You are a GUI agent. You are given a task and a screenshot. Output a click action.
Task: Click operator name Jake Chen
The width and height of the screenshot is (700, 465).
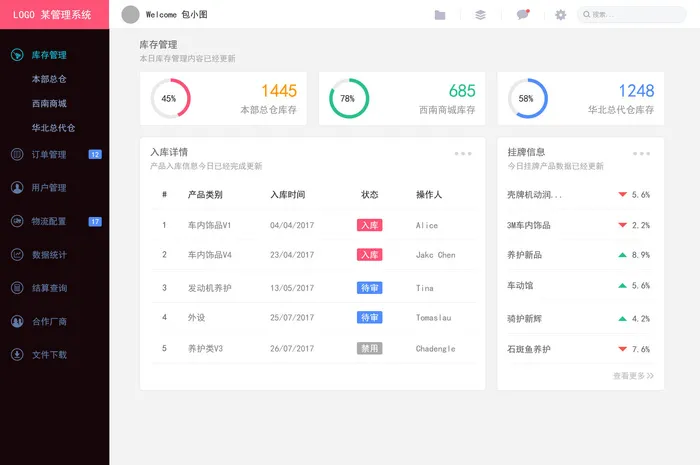tap(436, 255)
